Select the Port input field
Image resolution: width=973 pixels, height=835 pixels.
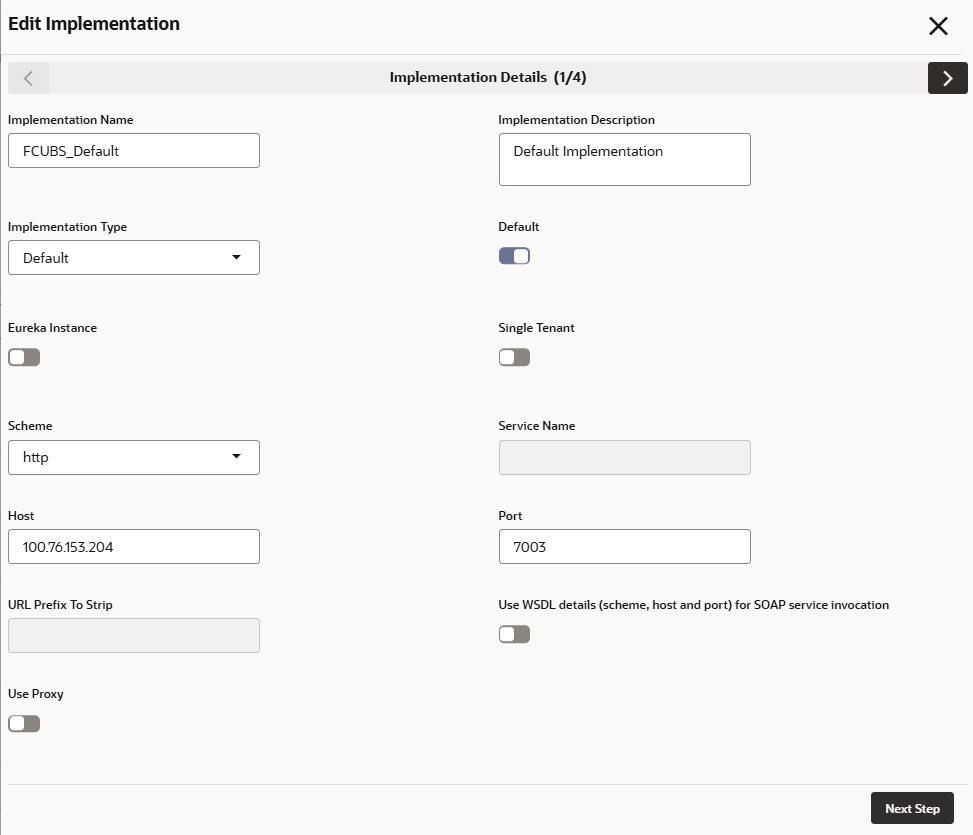coord(624,547)
